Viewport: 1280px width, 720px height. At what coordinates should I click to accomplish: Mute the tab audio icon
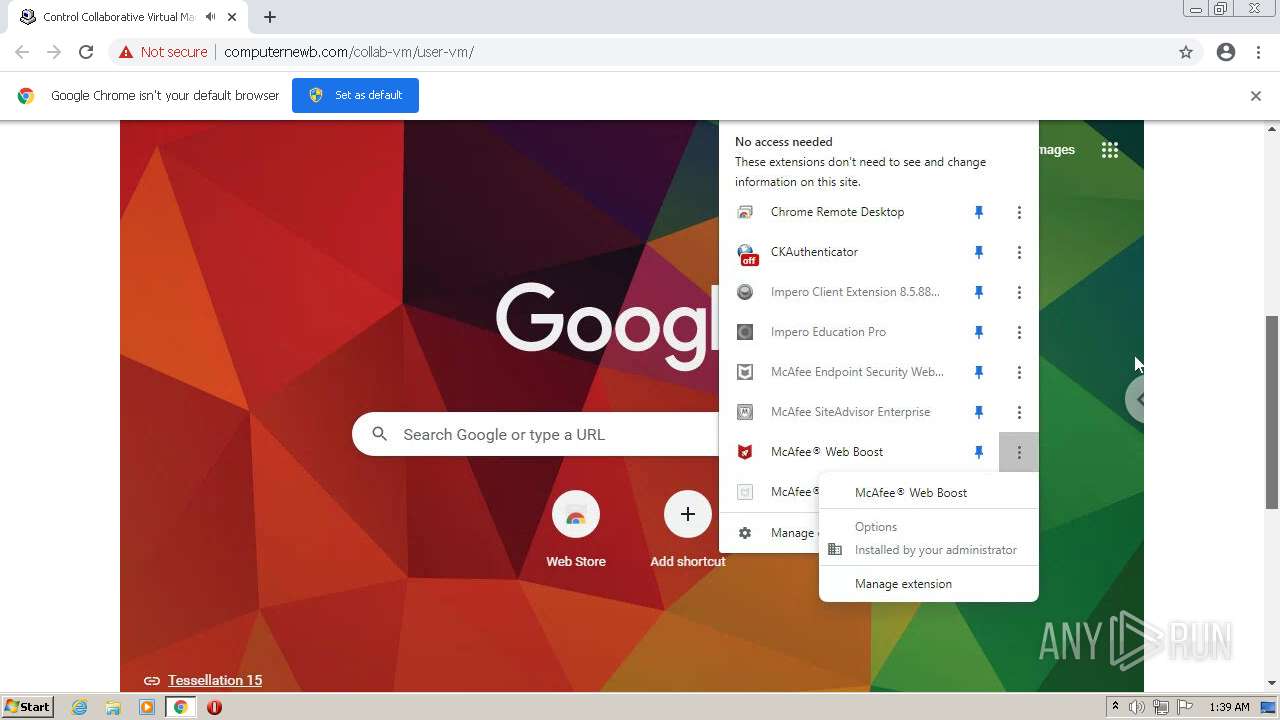[x=211, y=17]
